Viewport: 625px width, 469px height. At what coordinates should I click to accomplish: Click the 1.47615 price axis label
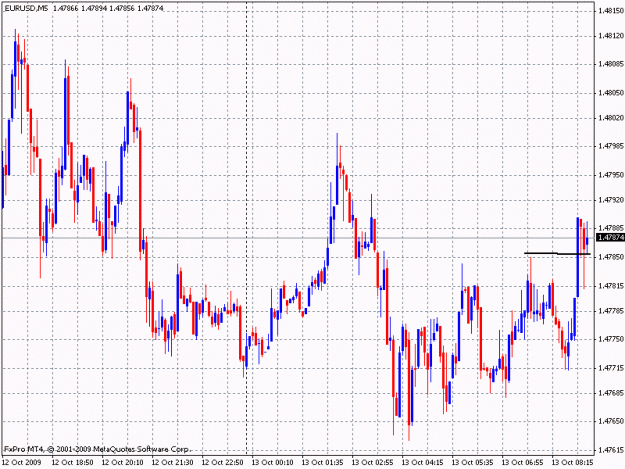point(611,450)
